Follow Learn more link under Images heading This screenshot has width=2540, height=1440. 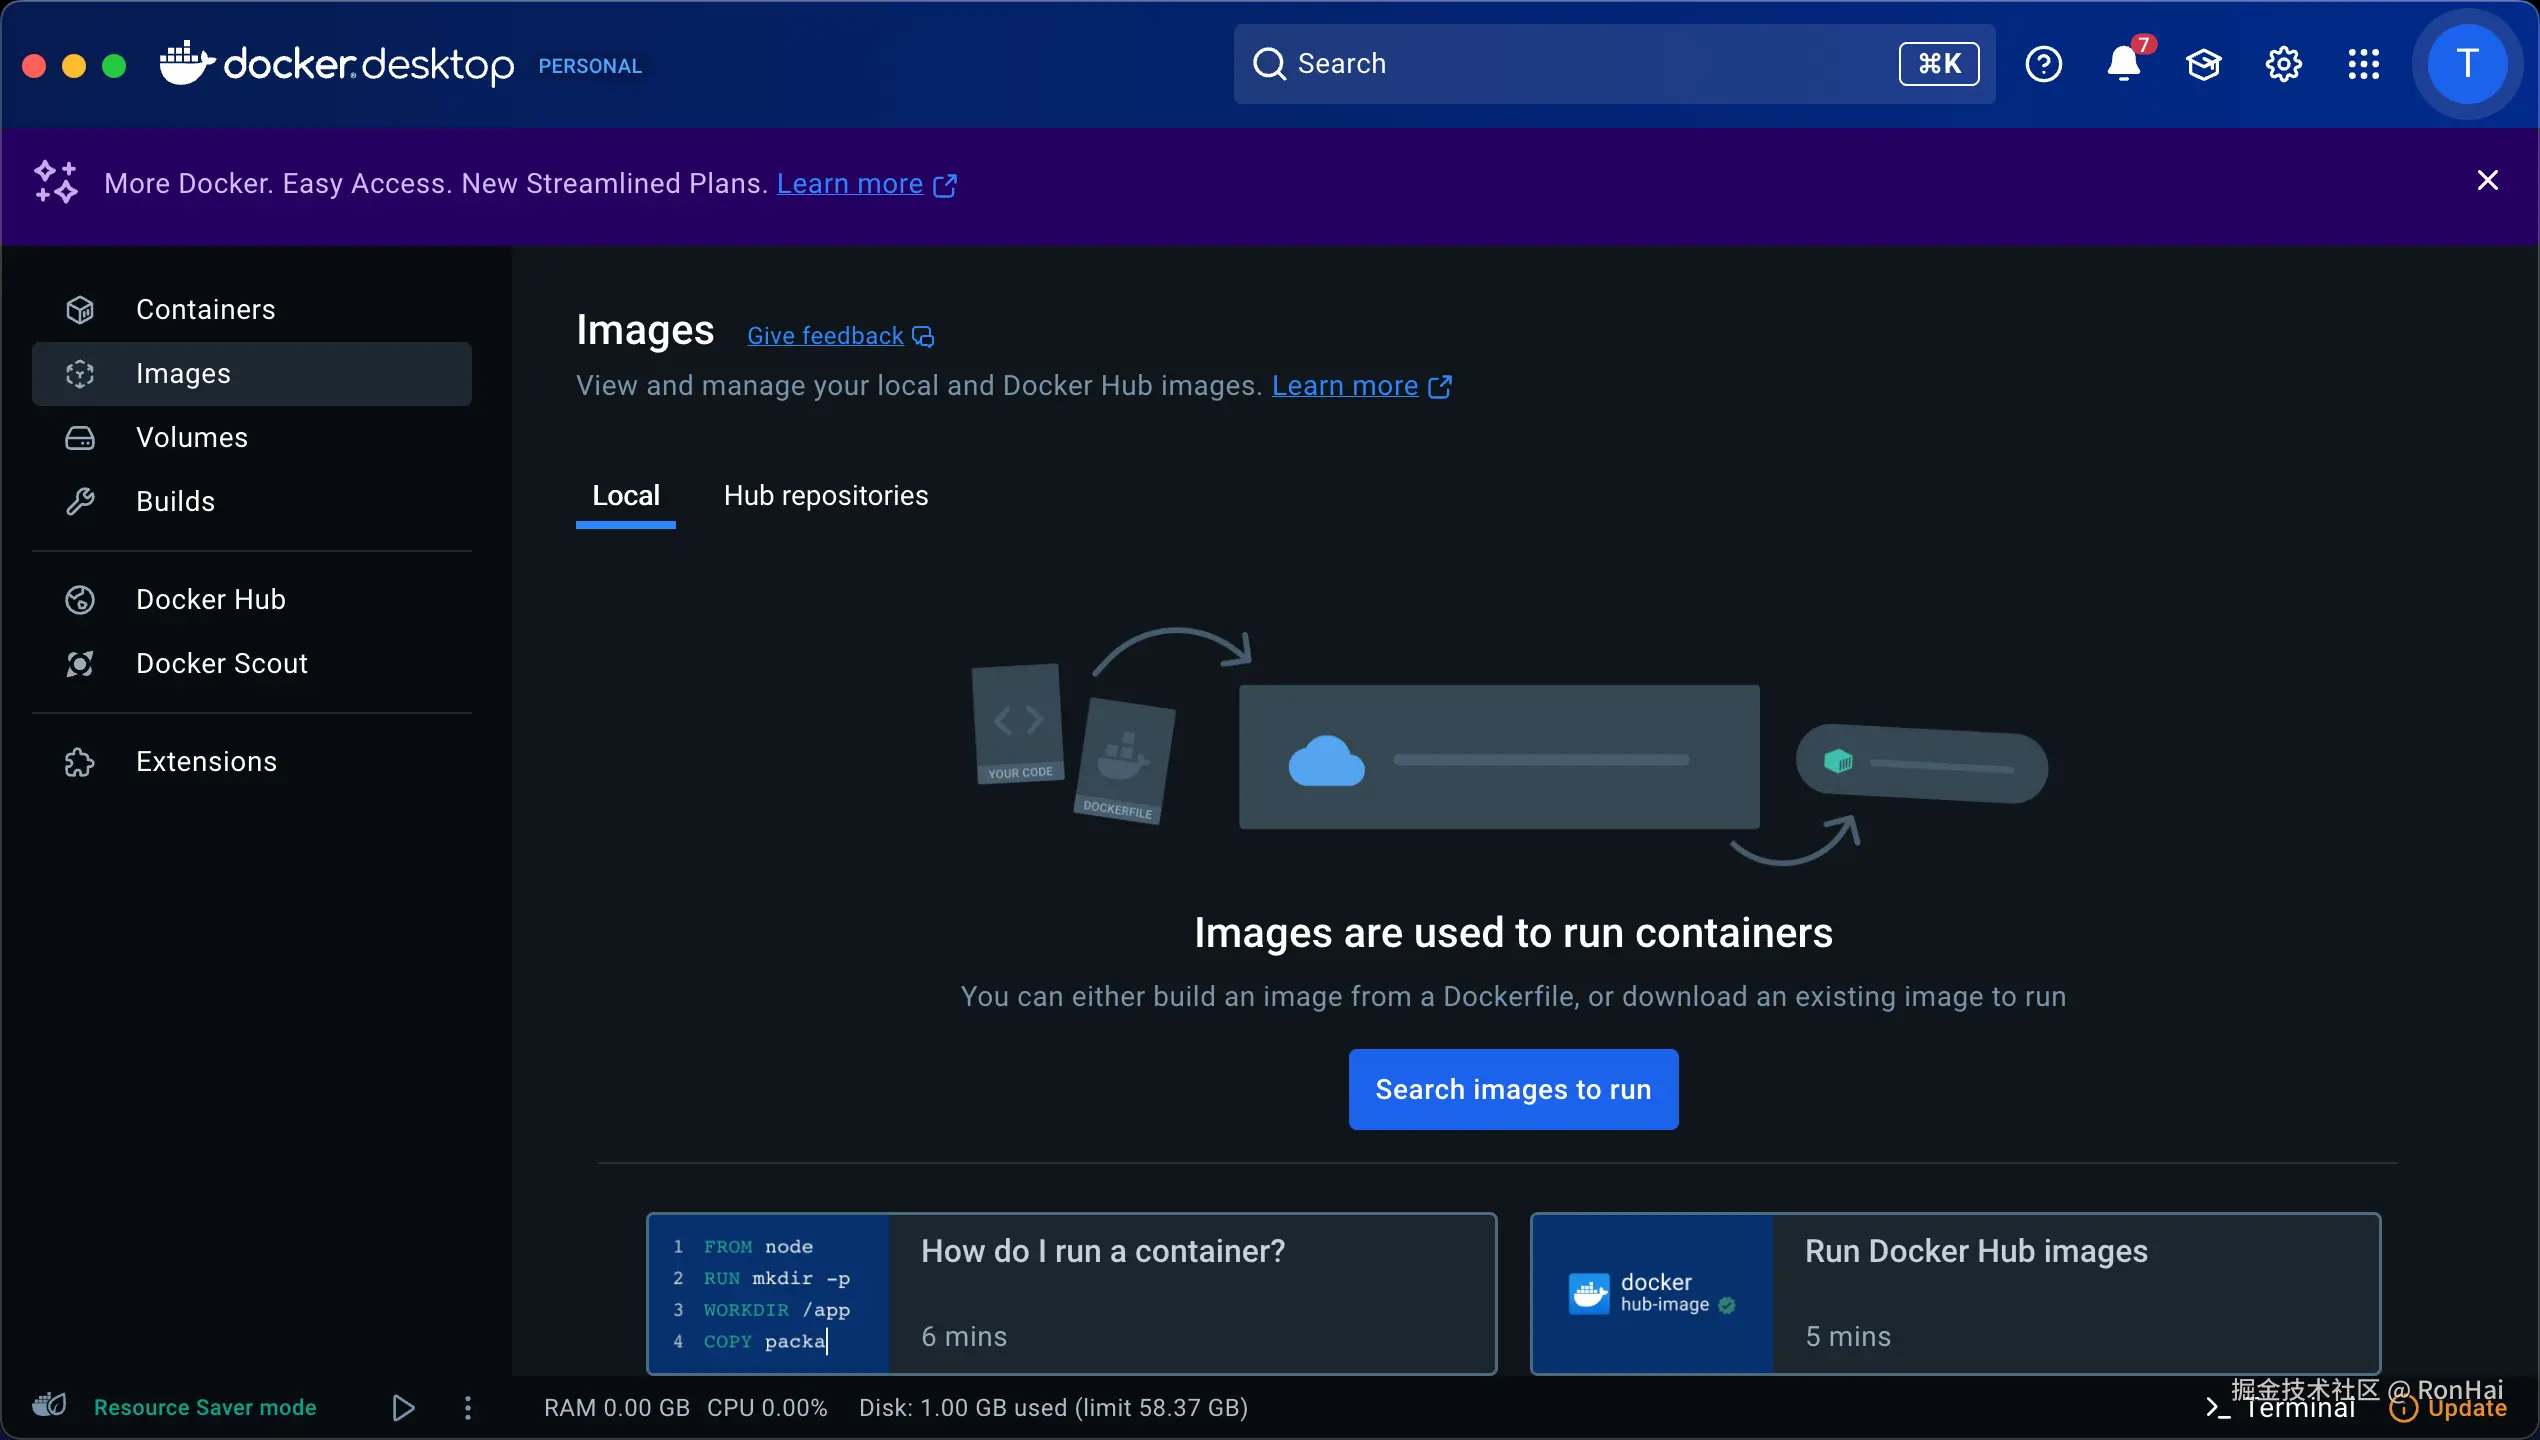(x=1345, y=386)
